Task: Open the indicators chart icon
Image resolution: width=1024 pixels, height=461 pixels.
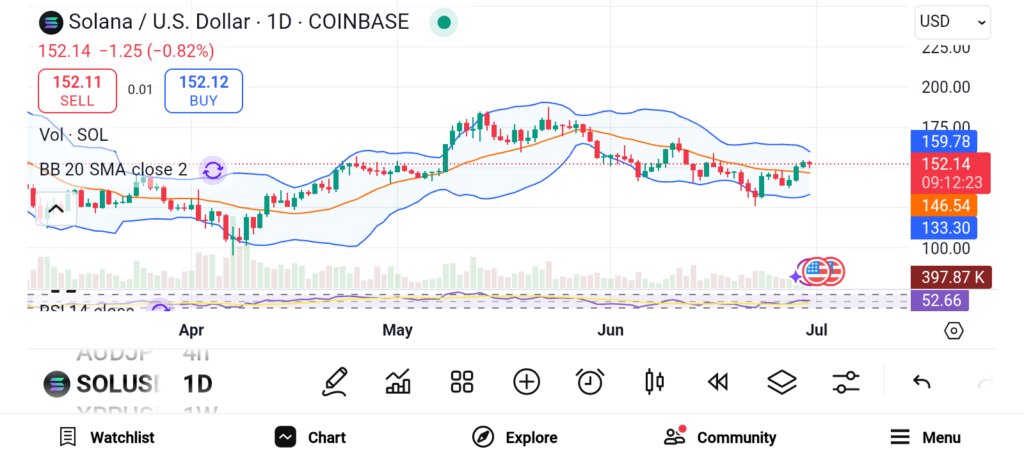Action: [398, 382]
